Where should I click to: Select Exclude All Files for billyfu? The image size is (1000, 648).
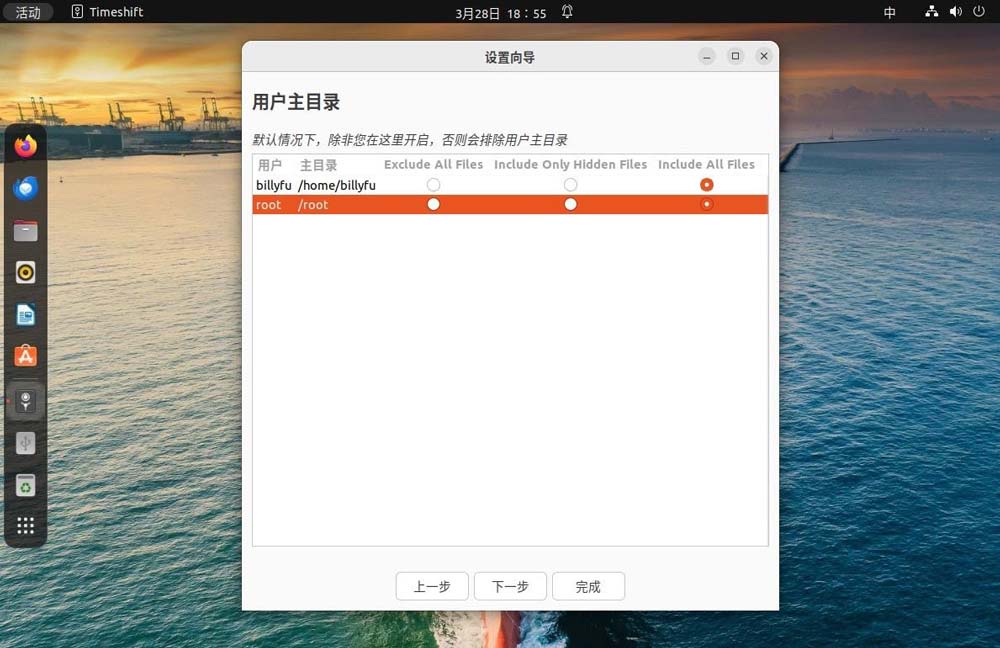pyautogui.click(x=433, y=185)
